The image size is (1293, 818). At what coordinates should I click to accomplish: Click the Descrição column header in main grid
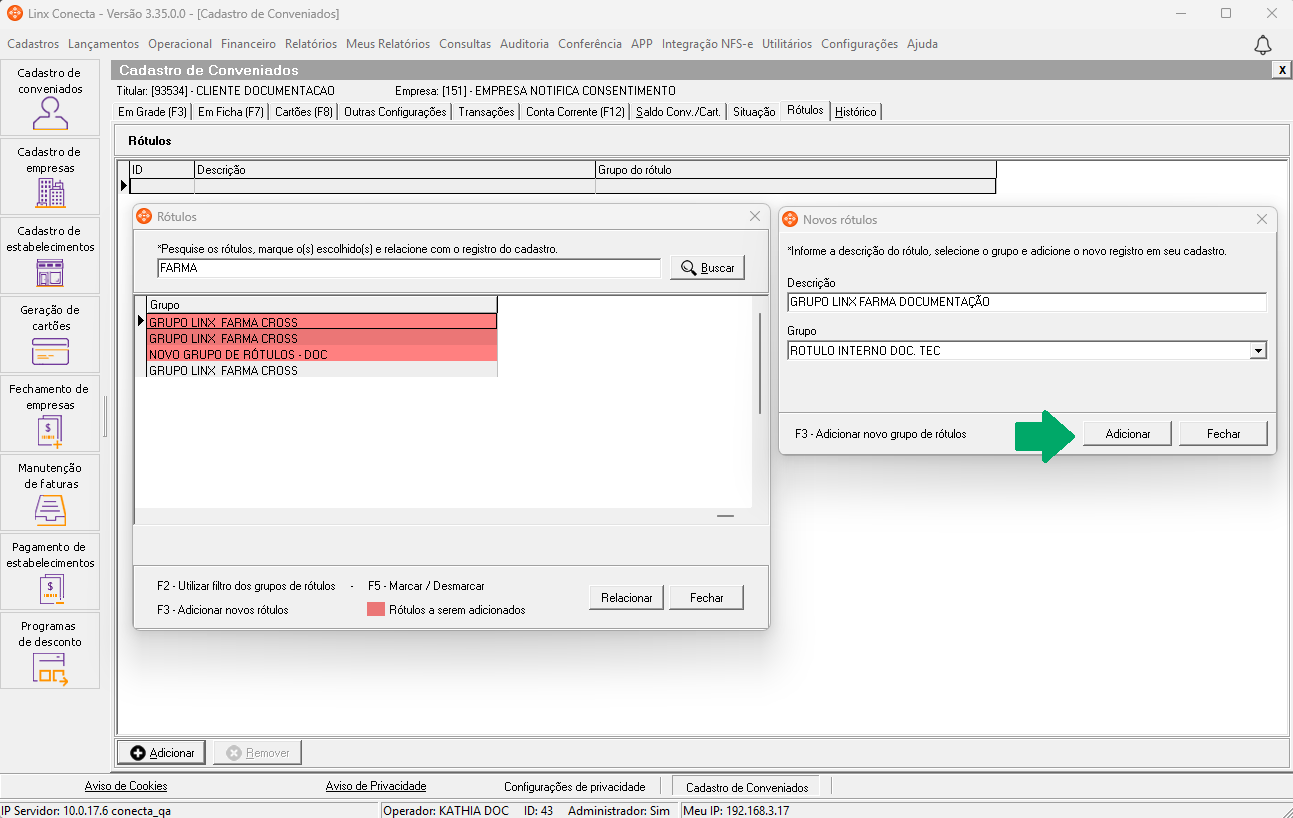[x=395, y=170]
